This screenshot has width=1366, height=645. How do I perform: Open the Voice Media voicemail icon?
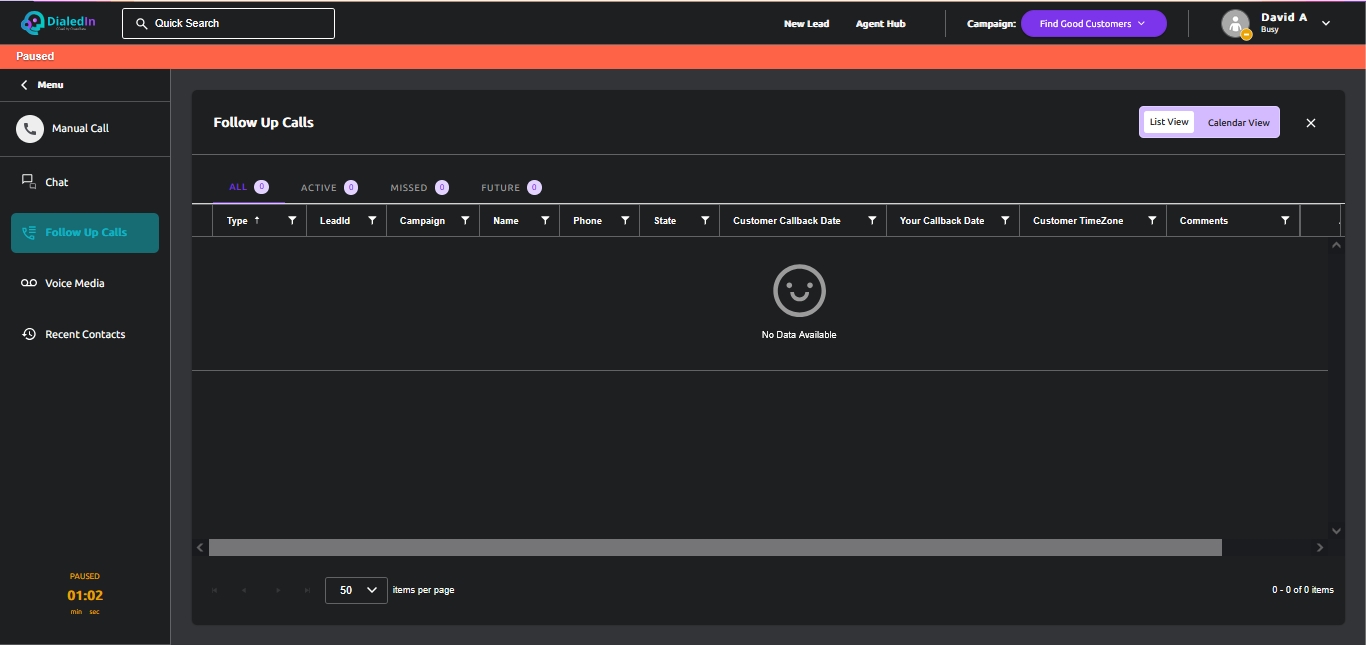point(29,283)
